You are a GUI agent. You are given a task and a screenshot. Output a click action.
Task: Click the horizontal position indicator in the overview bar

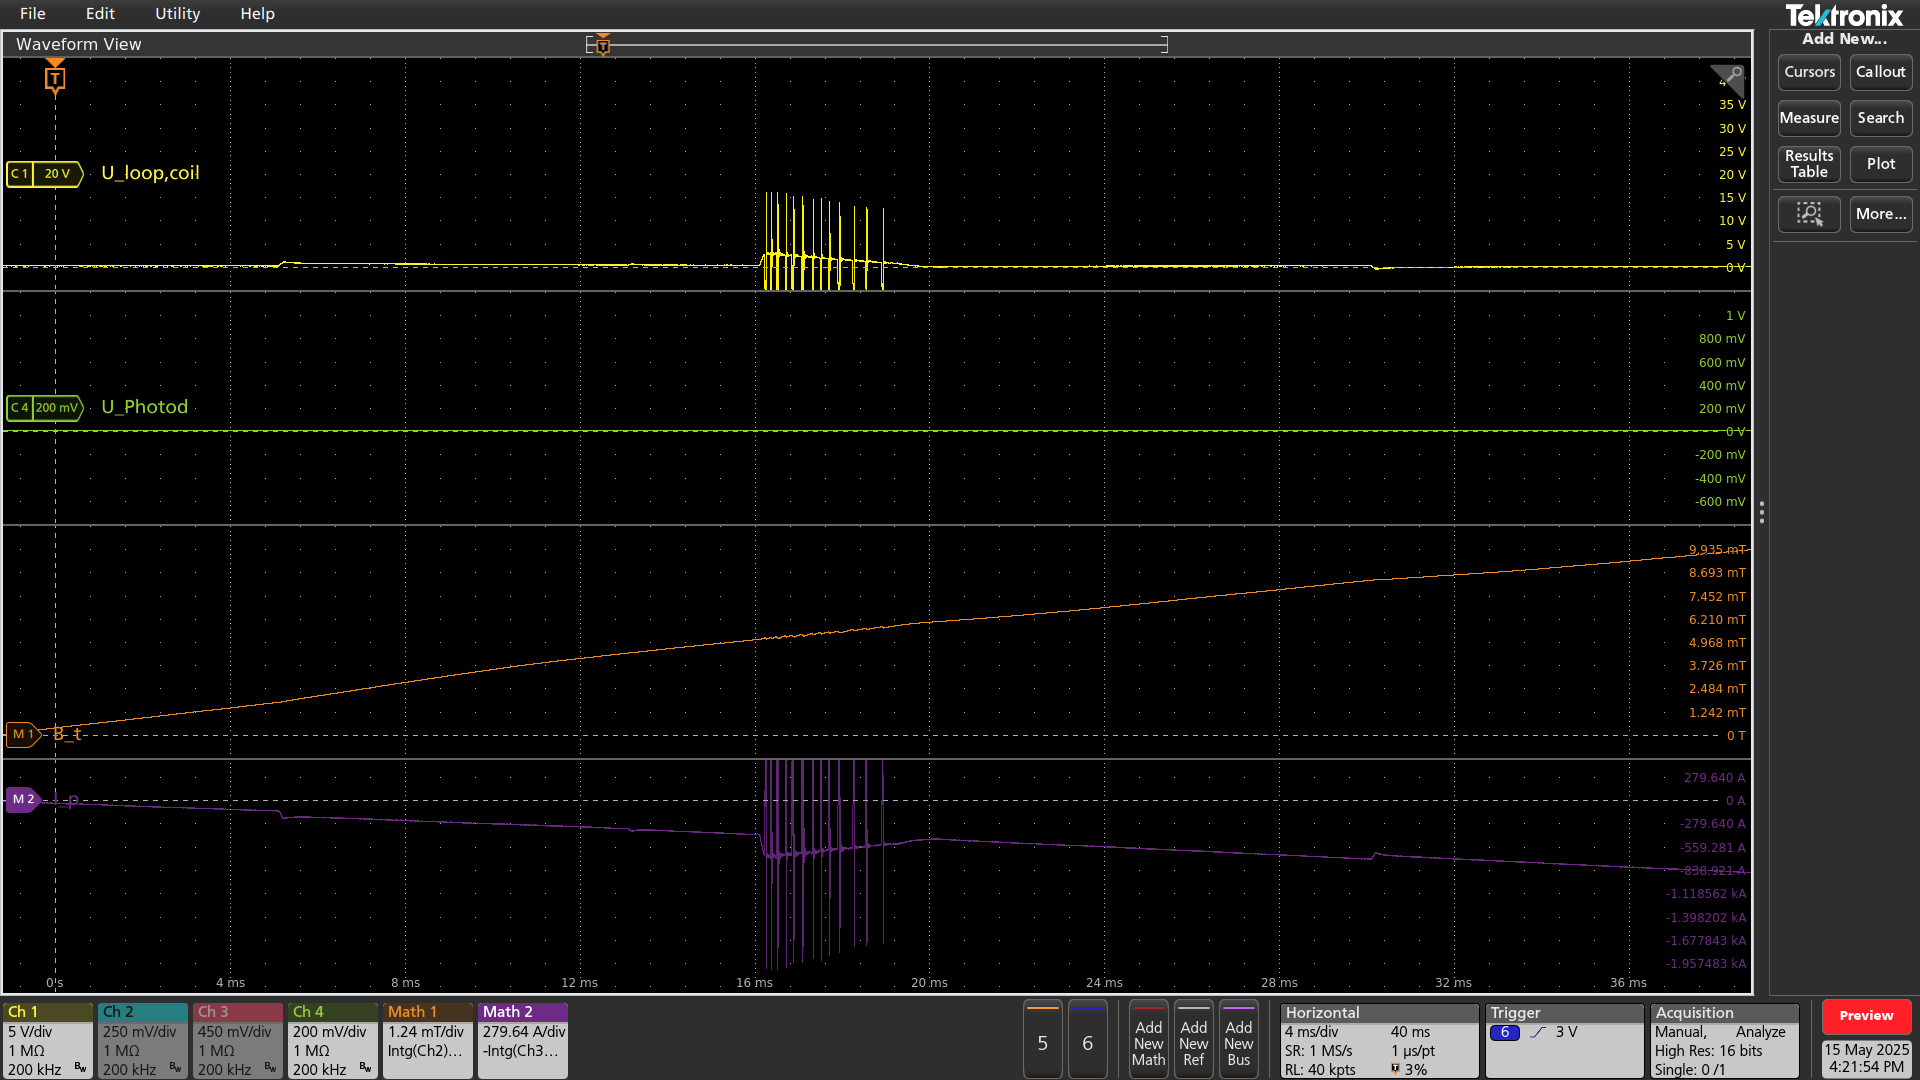coord(602,45)
